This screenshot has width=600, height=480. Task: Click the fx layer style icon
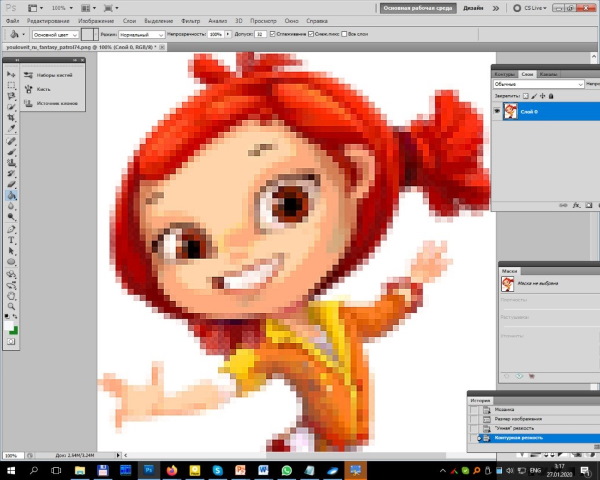tap(576, 206)
